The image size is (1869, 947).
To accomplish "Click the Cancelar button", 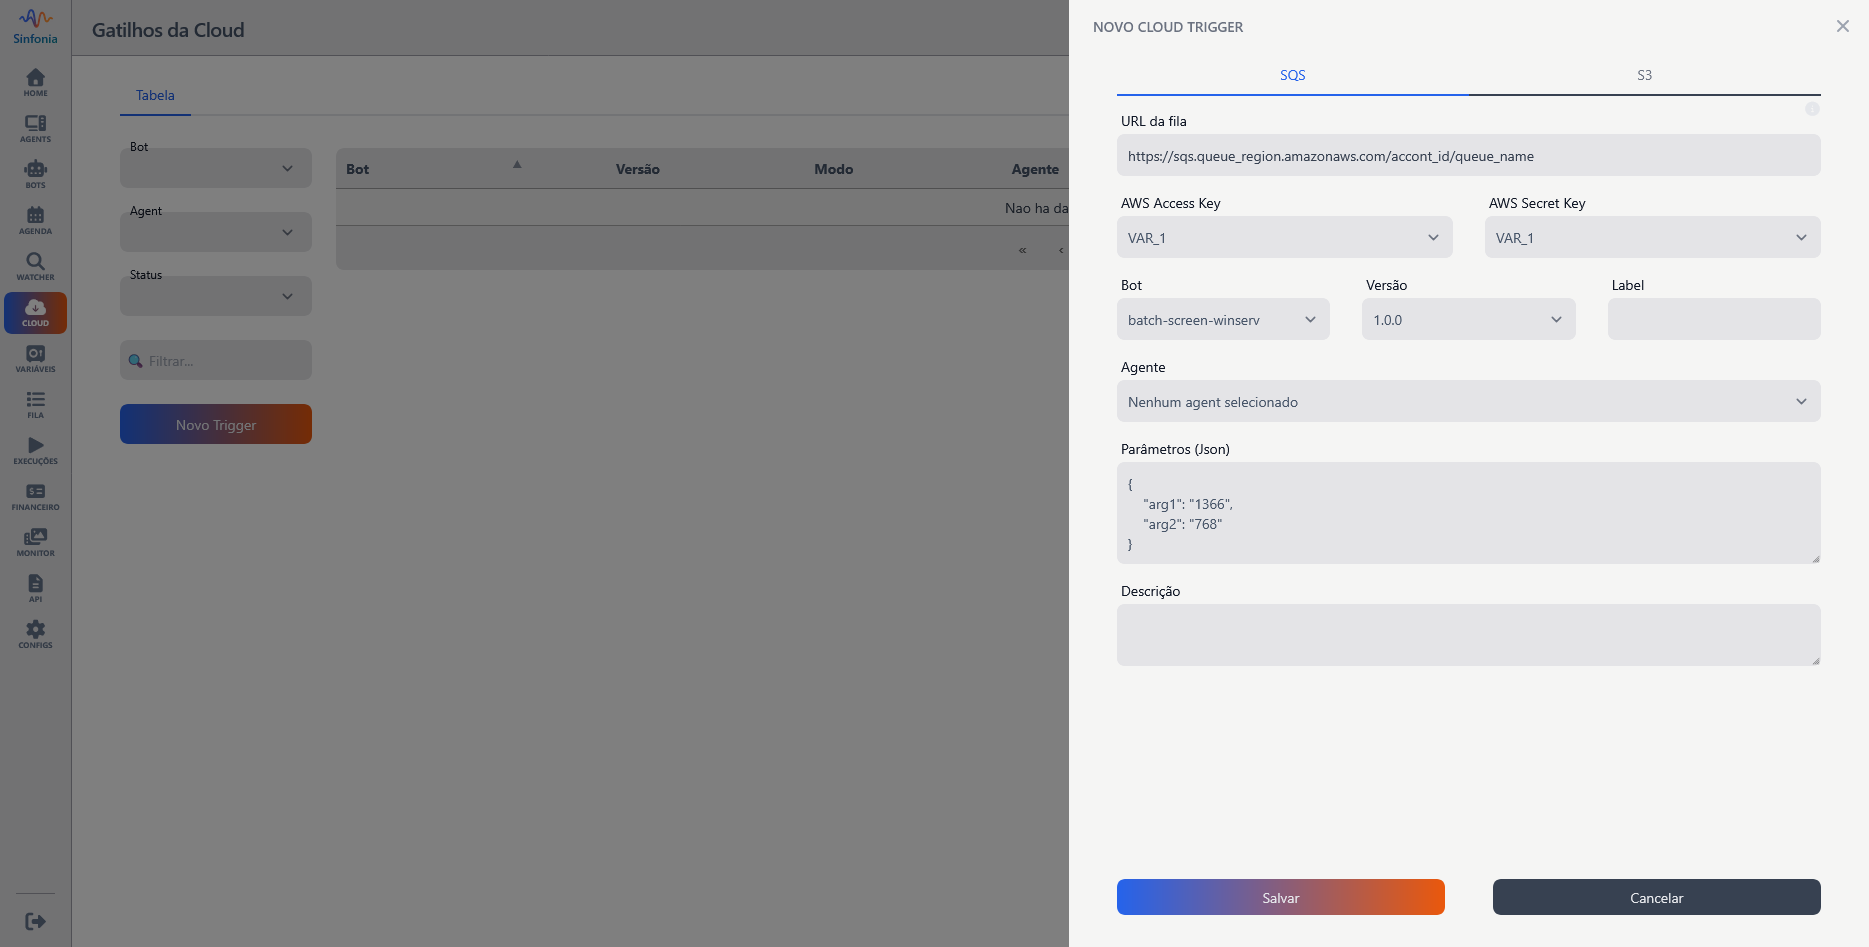I will [x=1656, y=897].
